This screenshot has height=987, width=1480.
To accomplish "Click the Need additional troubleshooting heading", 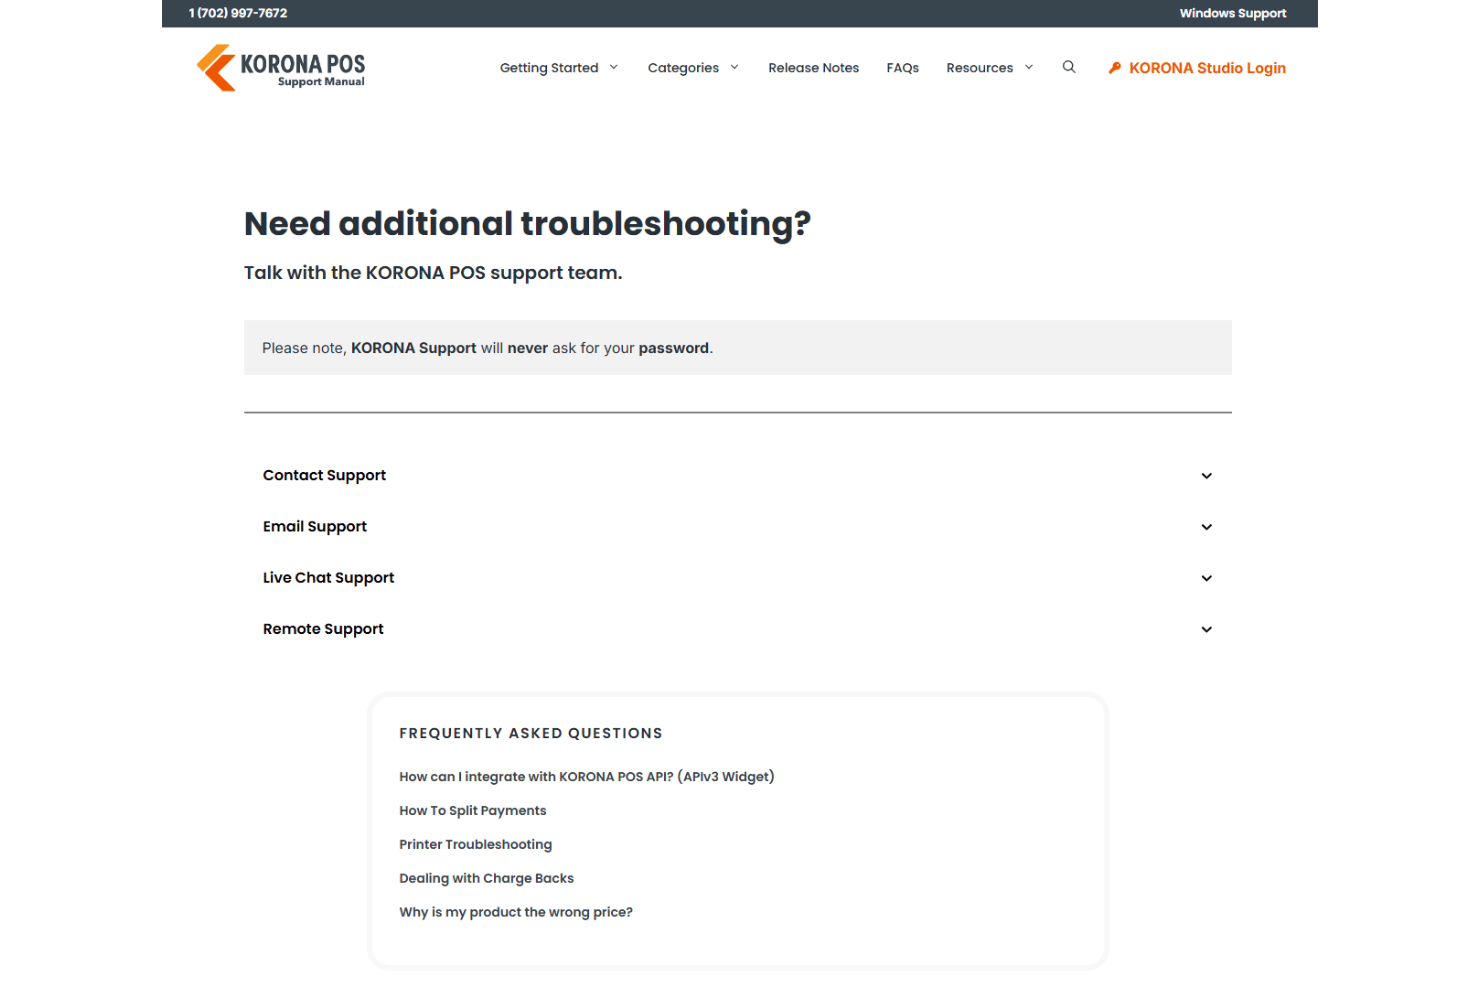I will [527, 224].
